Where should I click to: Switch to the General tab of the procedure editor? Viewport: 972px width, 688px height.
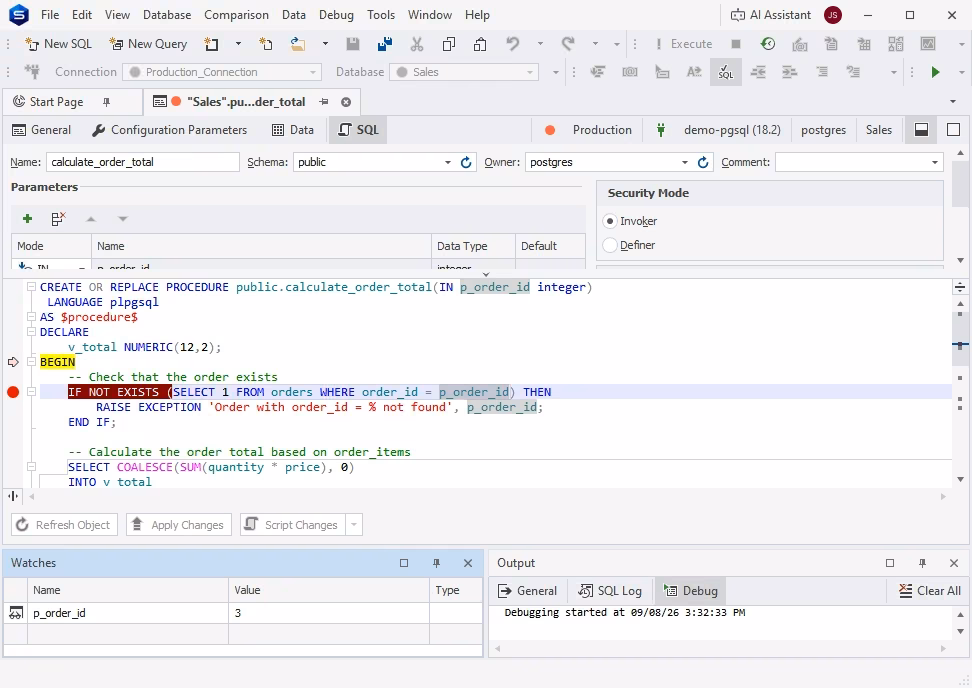[42, 130]
